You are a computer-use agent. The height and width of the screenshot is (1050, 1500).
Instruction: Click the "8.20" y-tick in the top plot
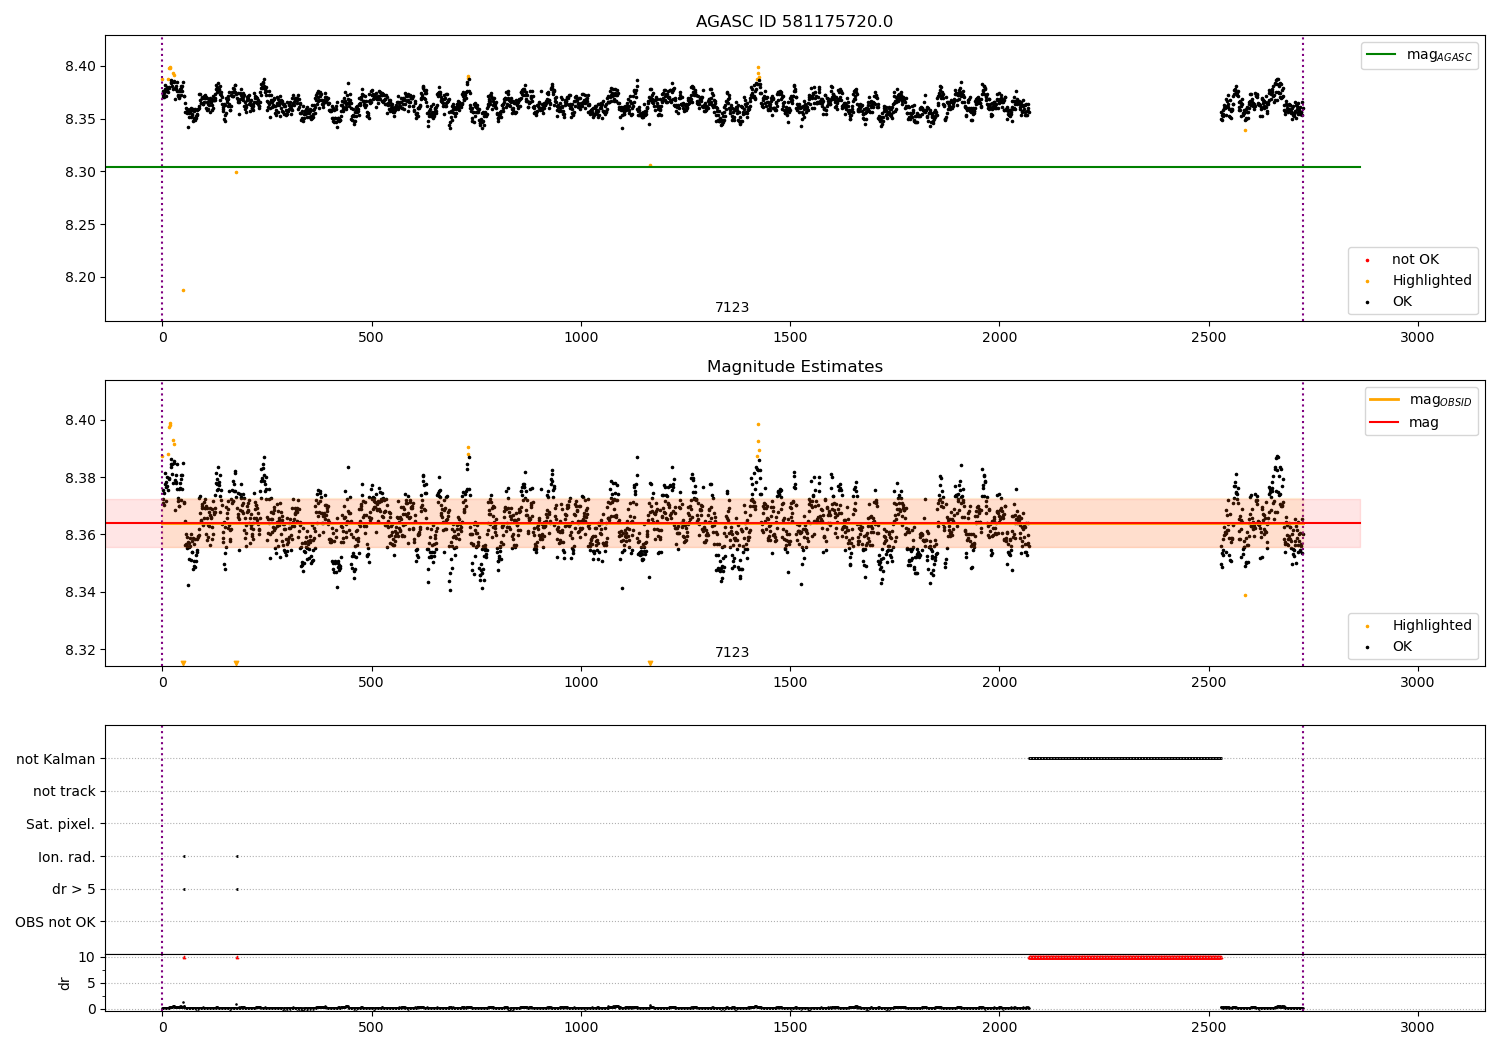pos(80,278)
